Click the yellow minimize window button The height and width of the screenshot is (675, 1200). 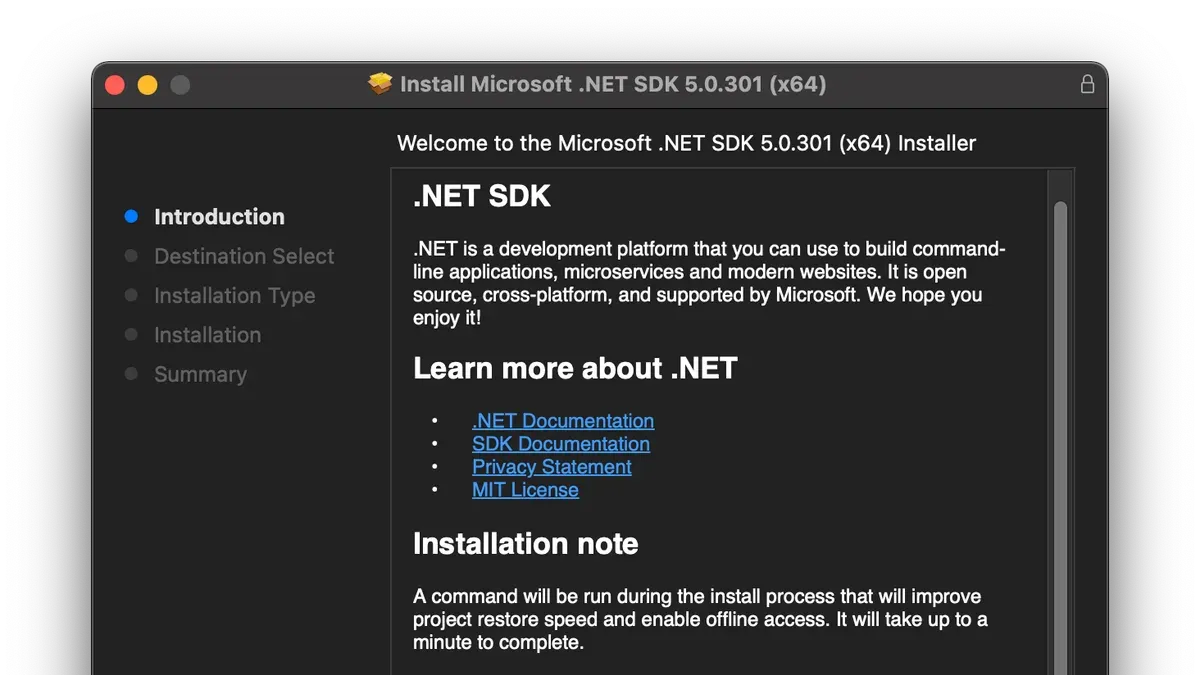point(147,85)
